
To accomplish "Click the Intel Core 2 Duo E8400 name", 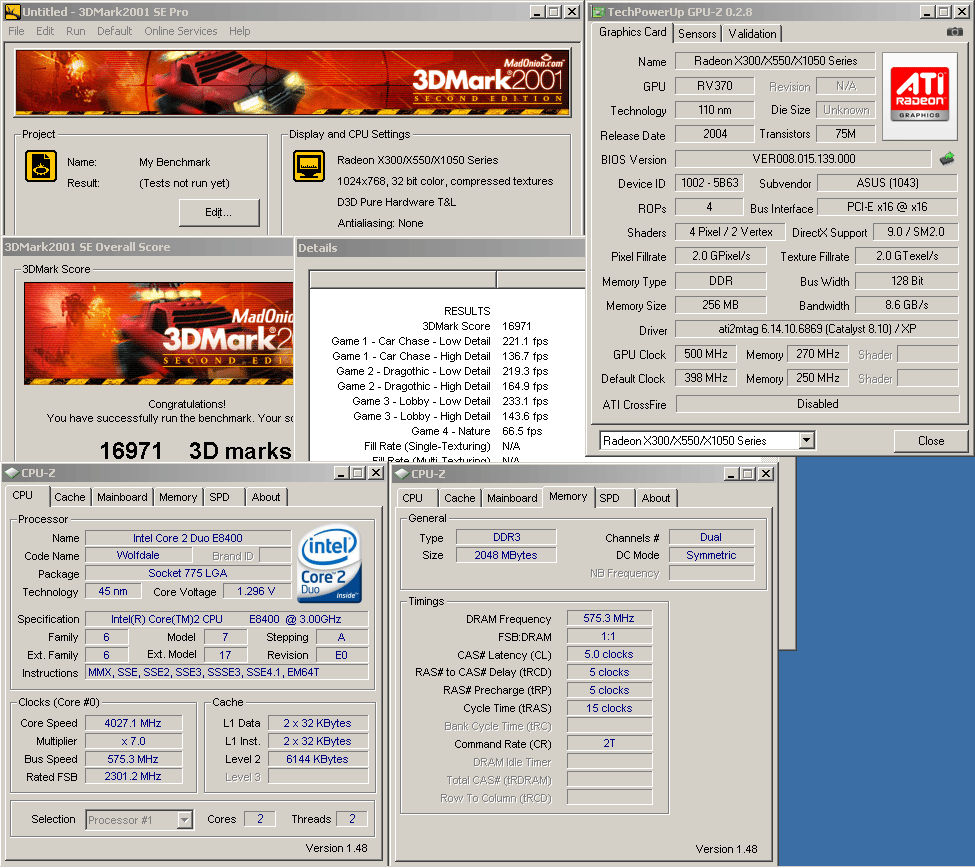I will point(188,538).
